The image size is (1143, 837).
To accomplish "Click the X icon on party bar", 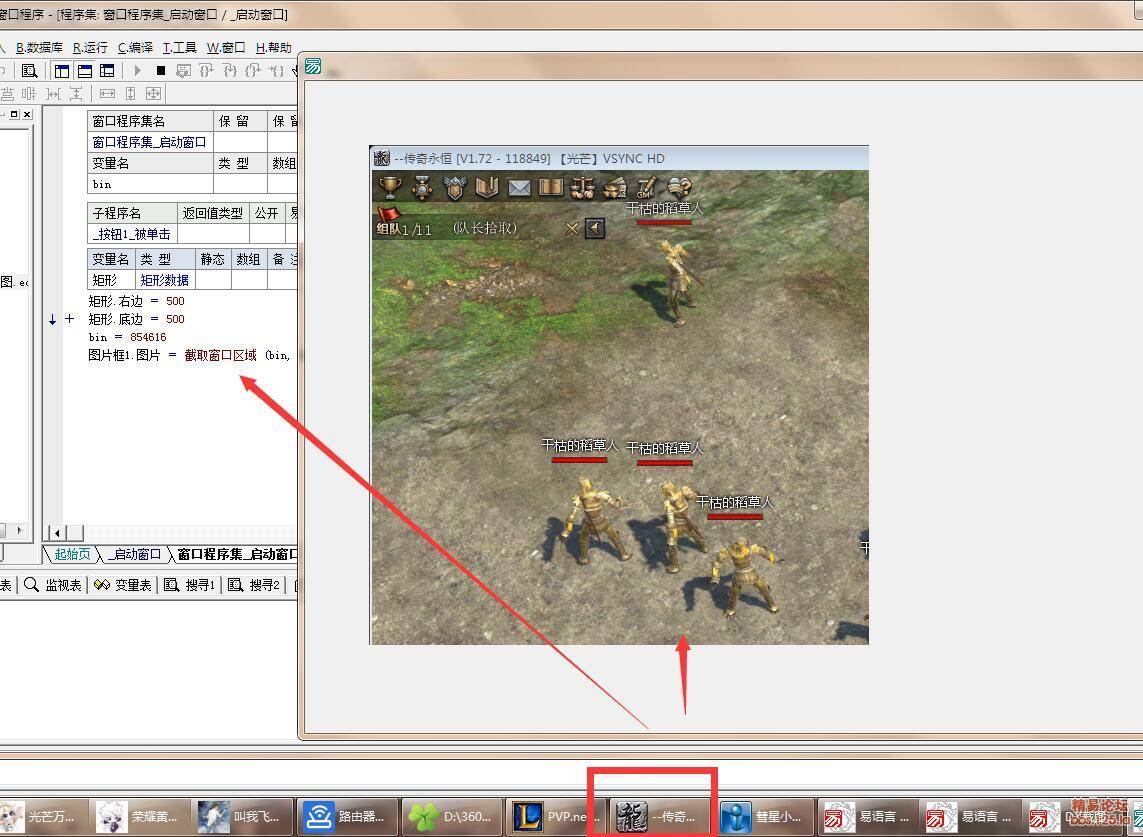I will 572,229.
